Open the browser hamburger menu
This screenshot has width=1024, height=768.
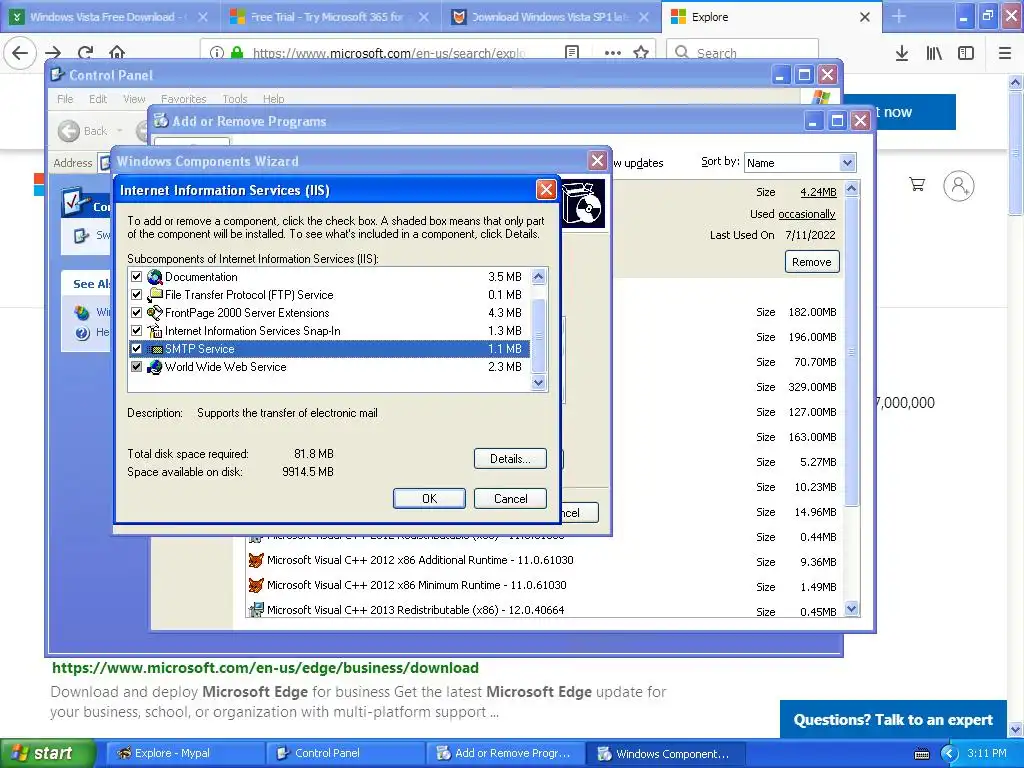1004,53
